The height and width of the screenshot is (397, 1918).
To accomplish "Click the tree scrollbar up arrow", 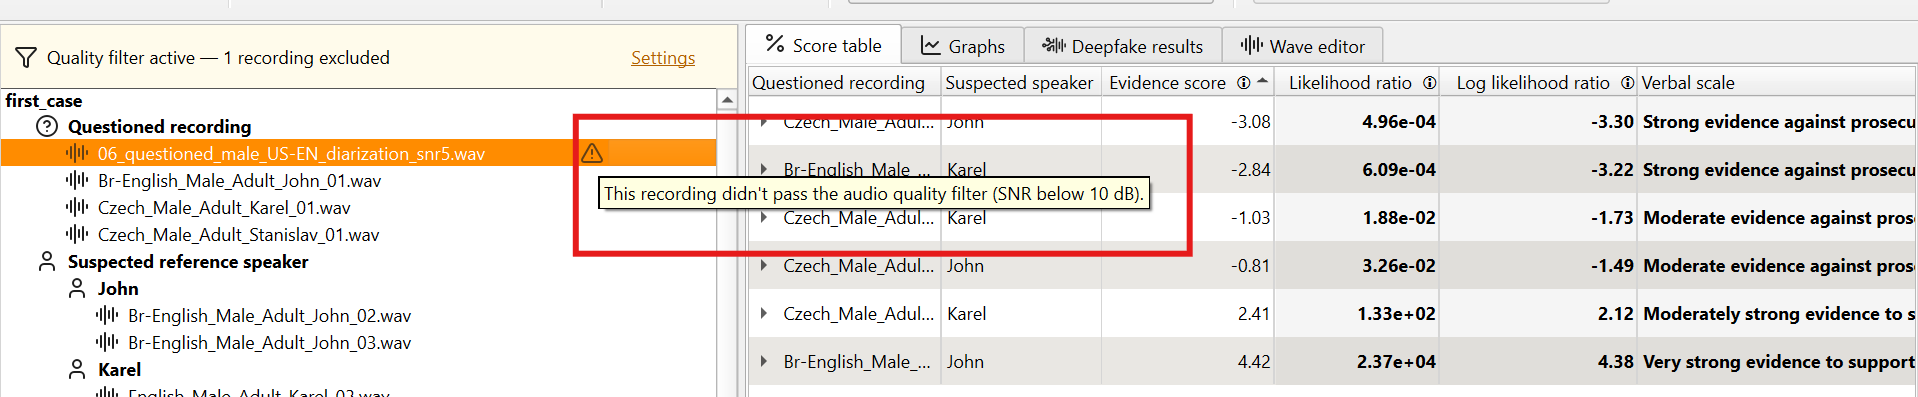I will tap(727, 100).
